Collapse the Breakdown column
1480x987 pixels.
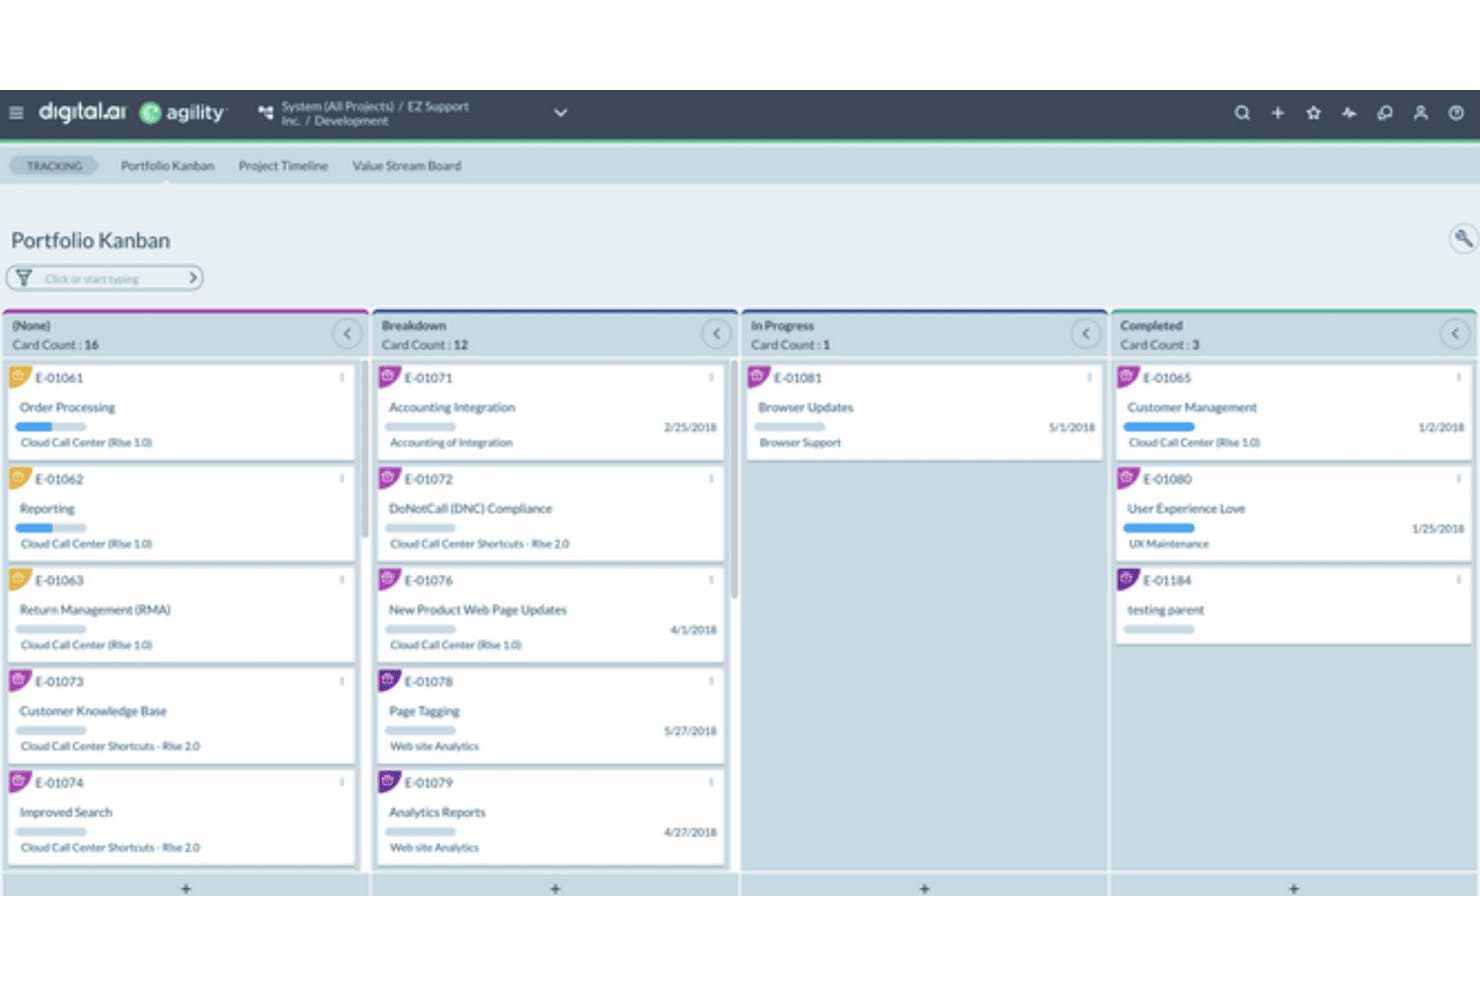716,334
